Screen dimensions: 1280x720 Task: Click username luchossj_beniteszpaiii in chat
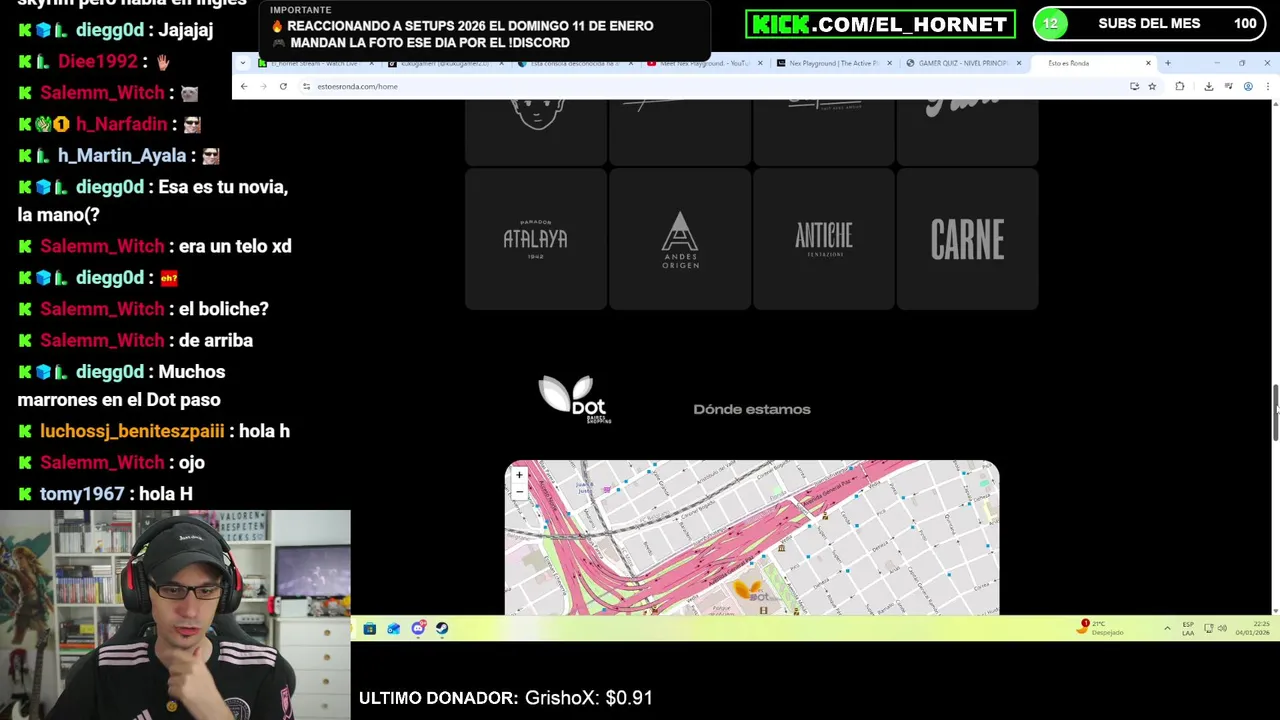(132, 431)
